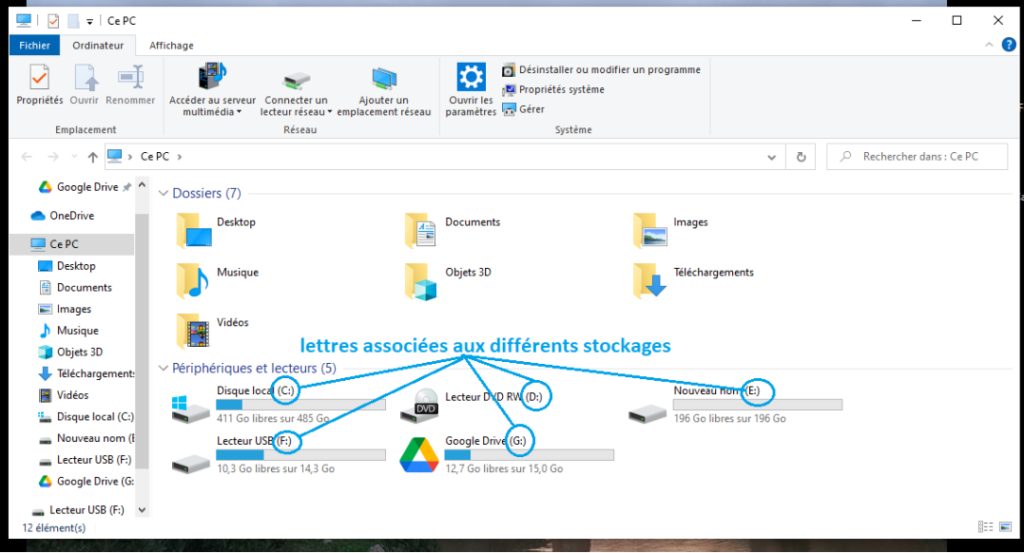Open the Documents folder icon
Screen dimensions: 1024x553
[420, 230]
